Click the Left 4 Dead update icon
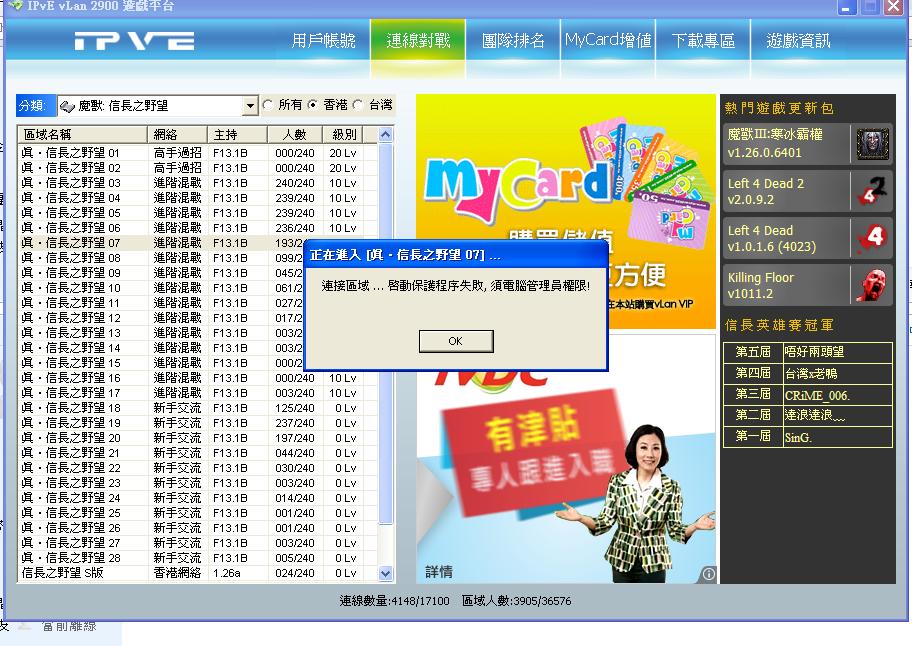 tap(872, 238)
